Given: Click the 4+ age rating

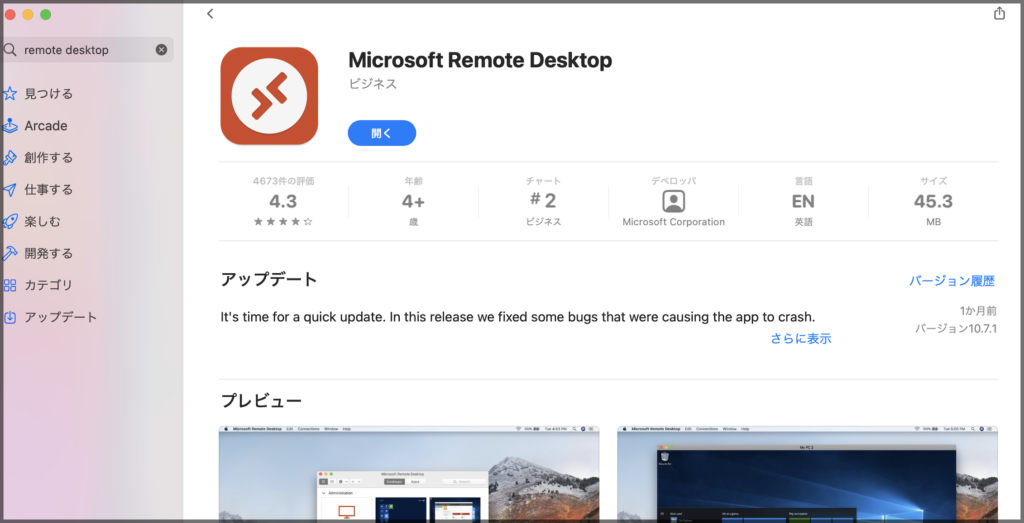Looking at the screenshot, I should click(x=413, y=201).
